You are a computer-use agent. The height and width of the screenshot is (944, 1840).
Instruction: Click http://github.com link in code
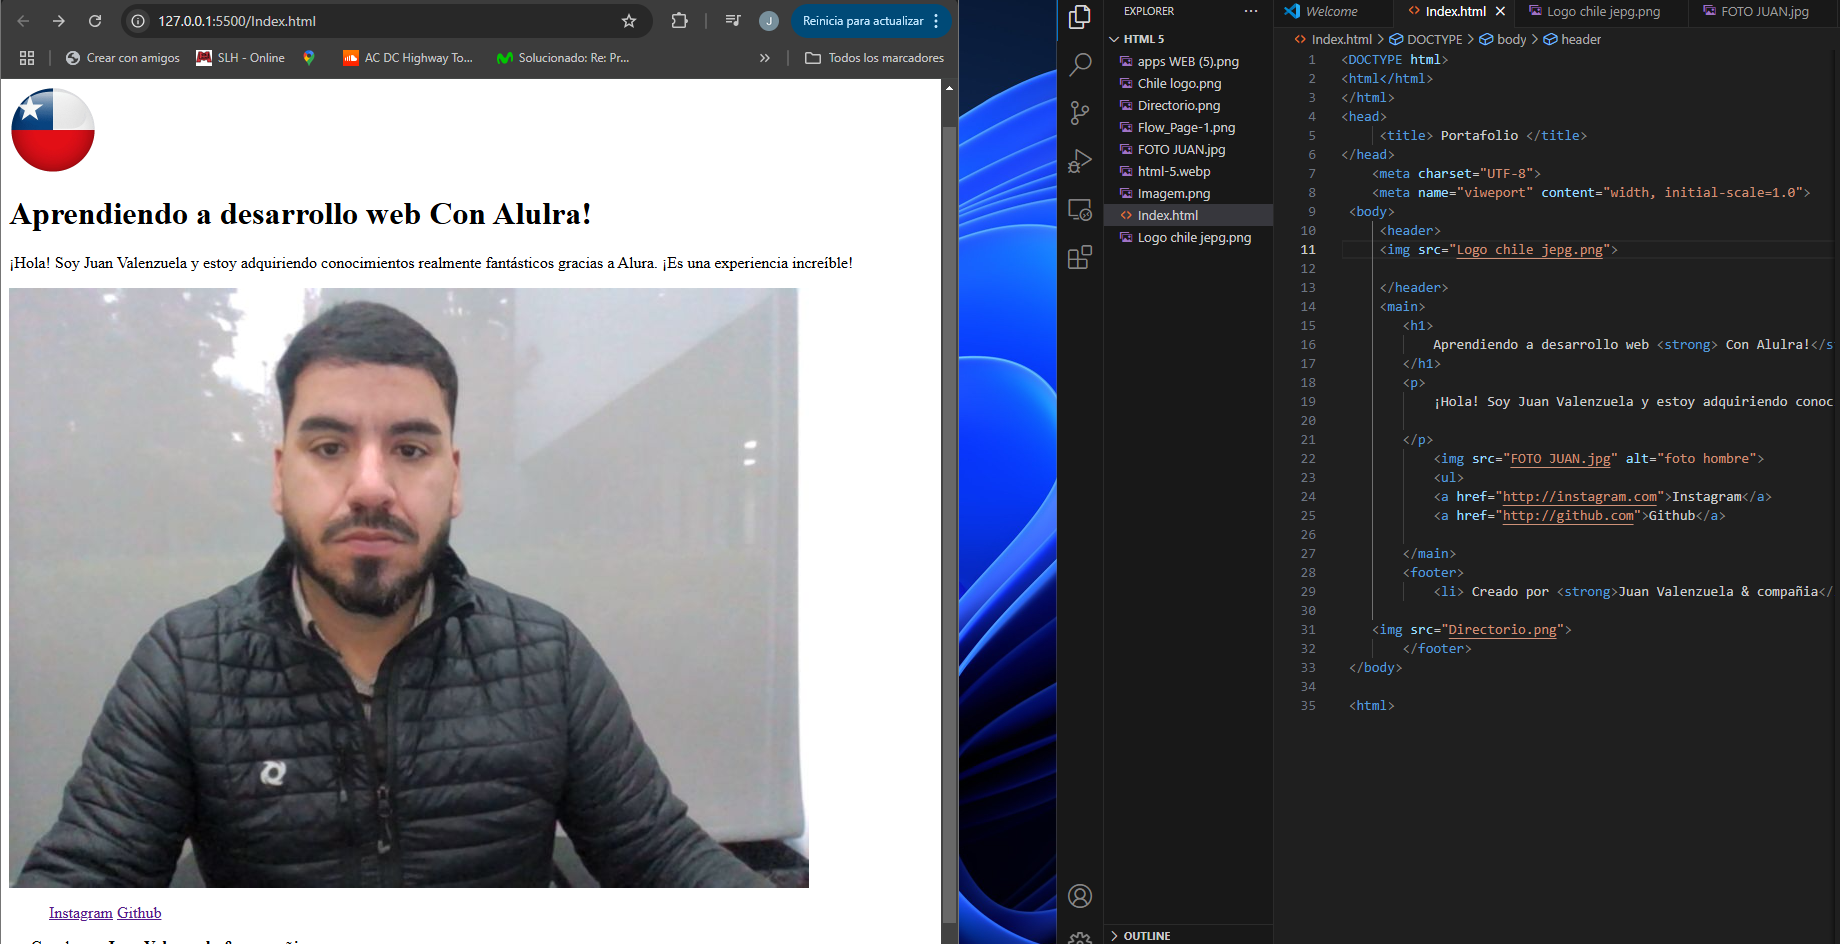click(1568, 516)
